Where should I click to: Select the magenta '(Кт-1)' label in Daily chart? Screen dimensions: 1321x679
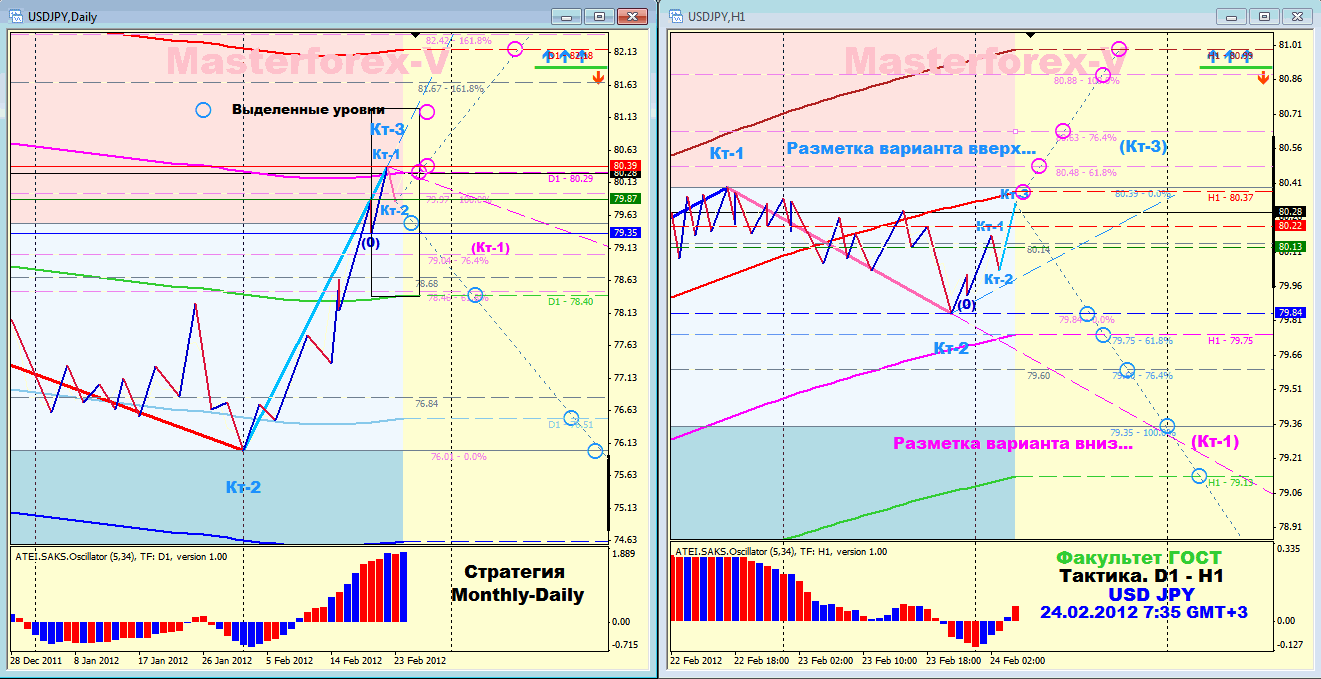click(x=490, y=248)
